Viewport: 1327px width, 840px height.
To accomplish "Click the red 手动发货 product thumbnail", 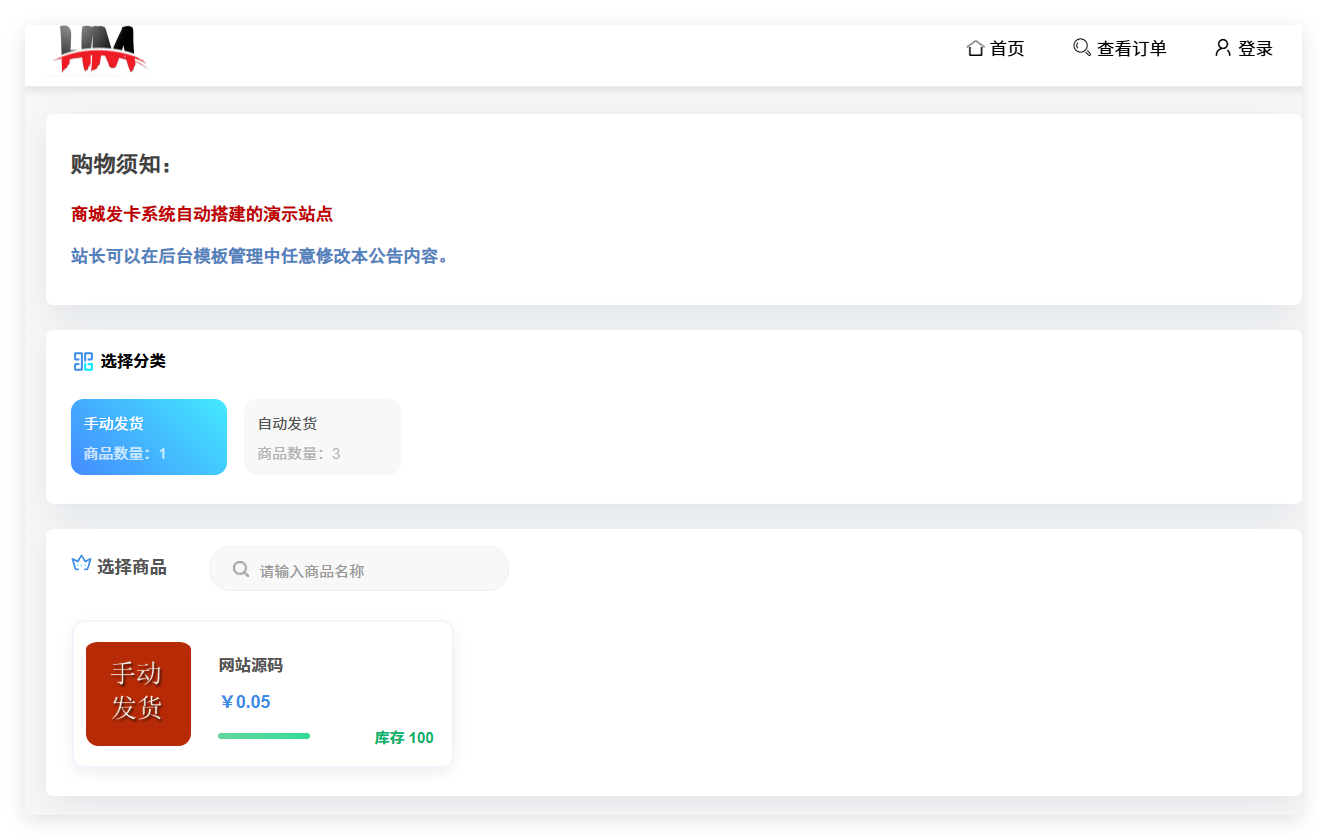I will coord(138,693).
